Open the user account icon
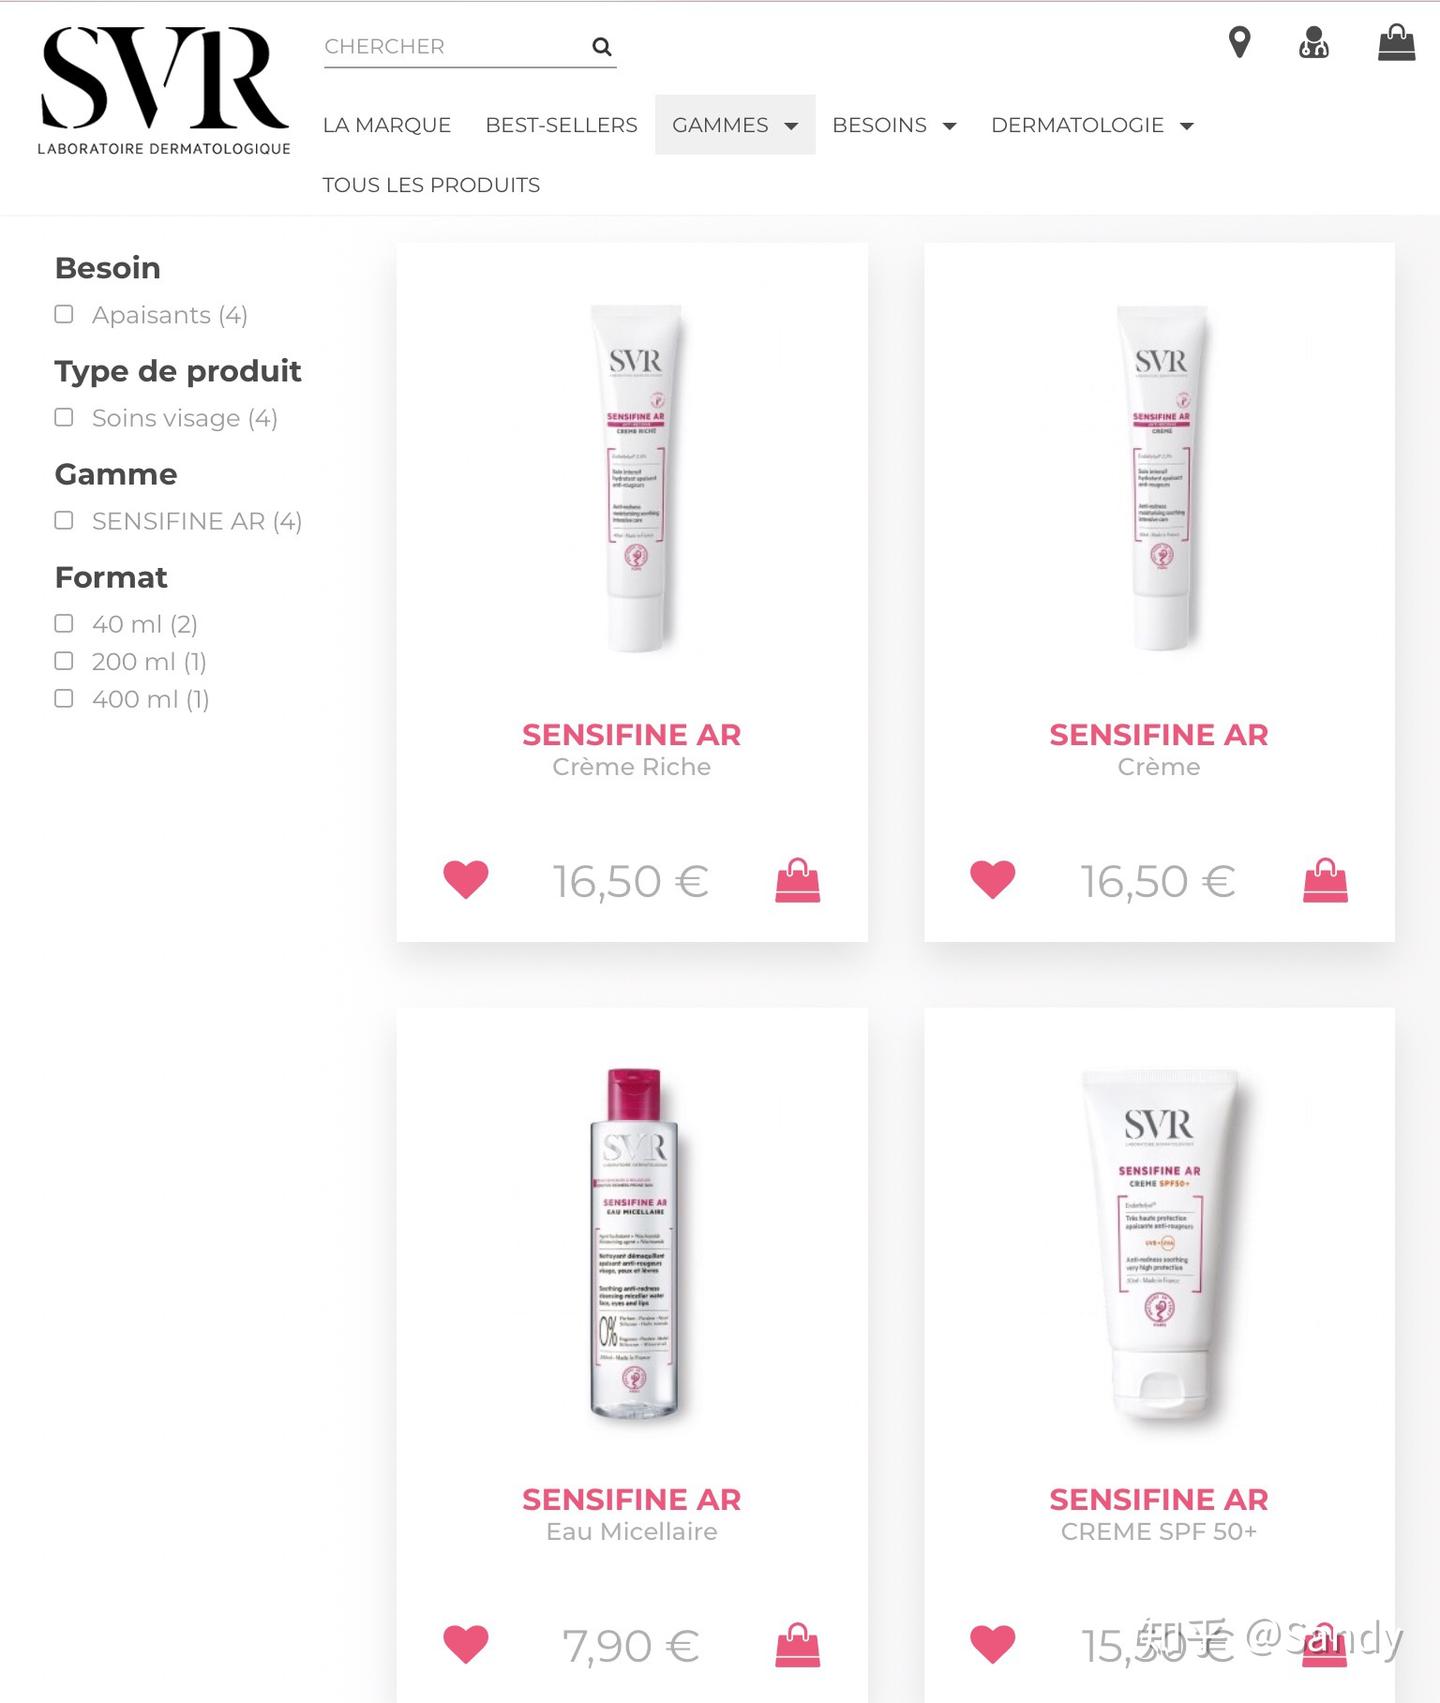1440x1703 pixels. click(x=1314, y=43)
